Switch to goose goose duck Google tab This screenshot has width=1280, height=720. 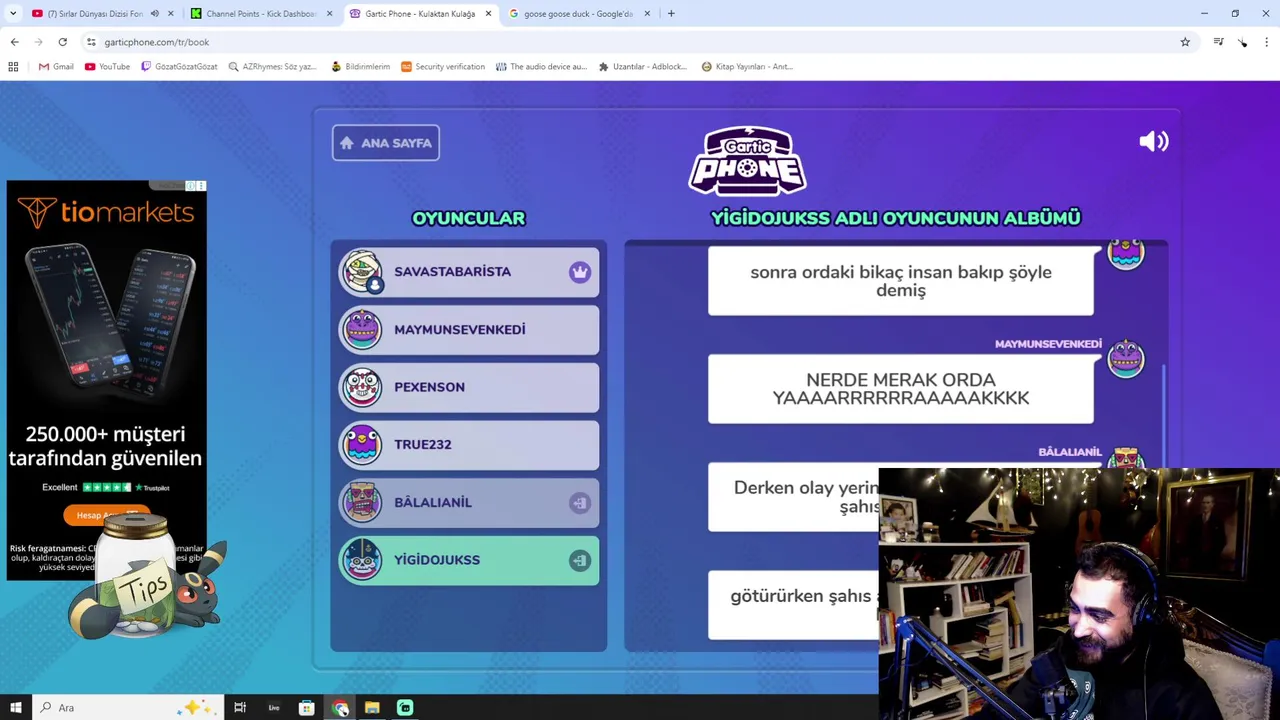click(578, 14)
